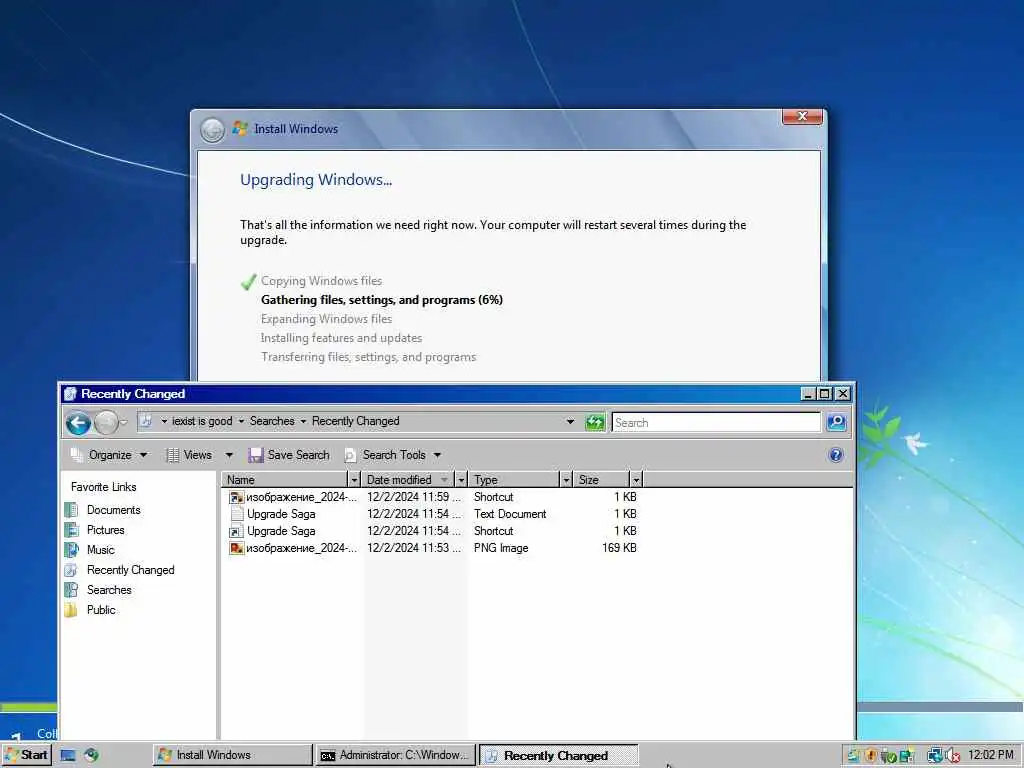Select the изображение shortcut file icon
The image size is (1024, 768).
(236, 497)
